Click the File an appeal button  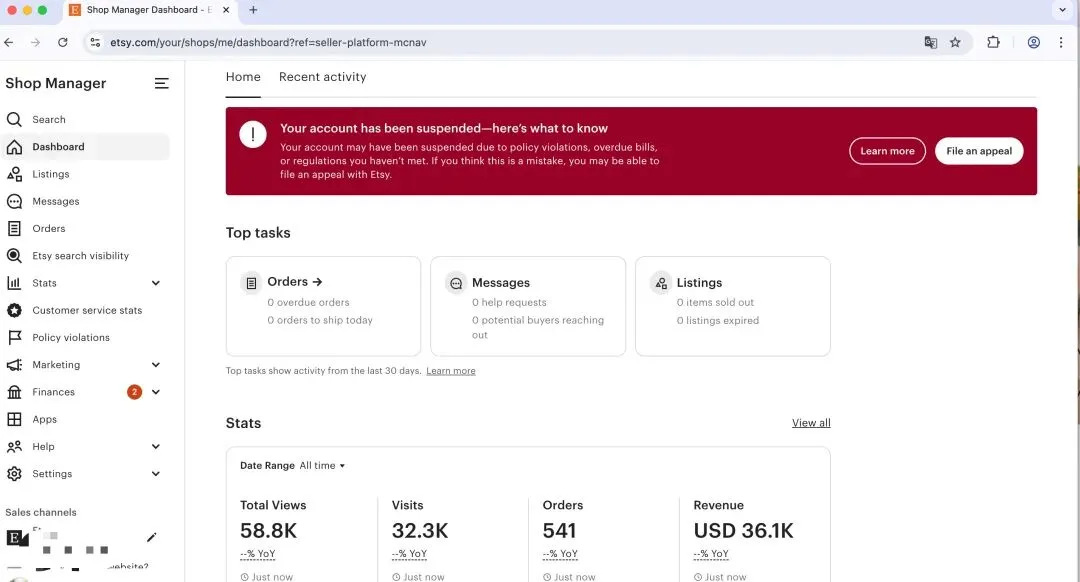pyautogui.click(x=978, y=151)
